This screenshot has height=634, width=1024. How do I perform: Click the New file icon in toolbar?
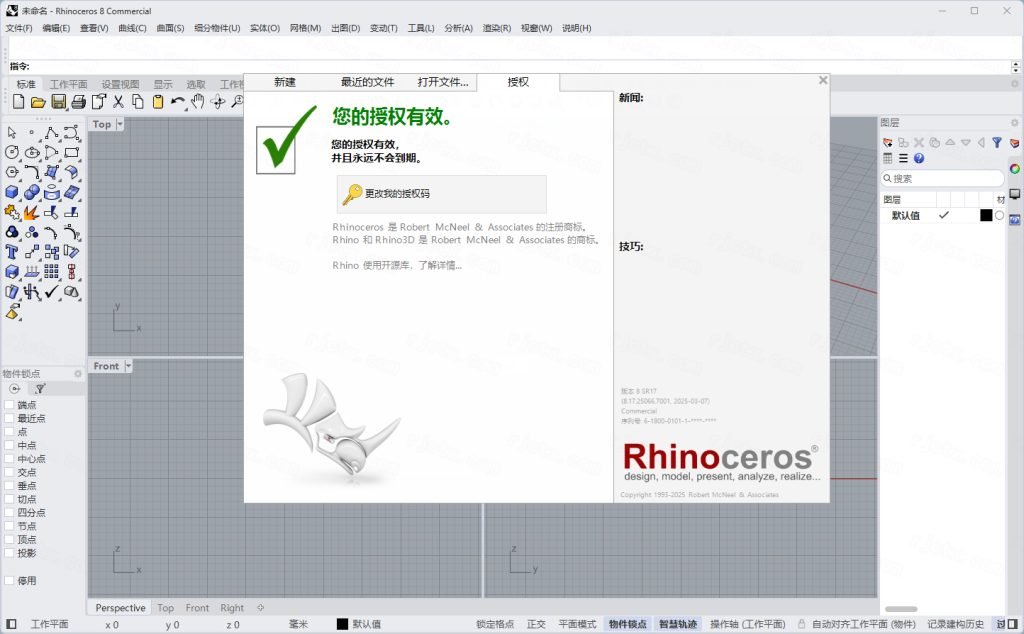coord(18,101)
